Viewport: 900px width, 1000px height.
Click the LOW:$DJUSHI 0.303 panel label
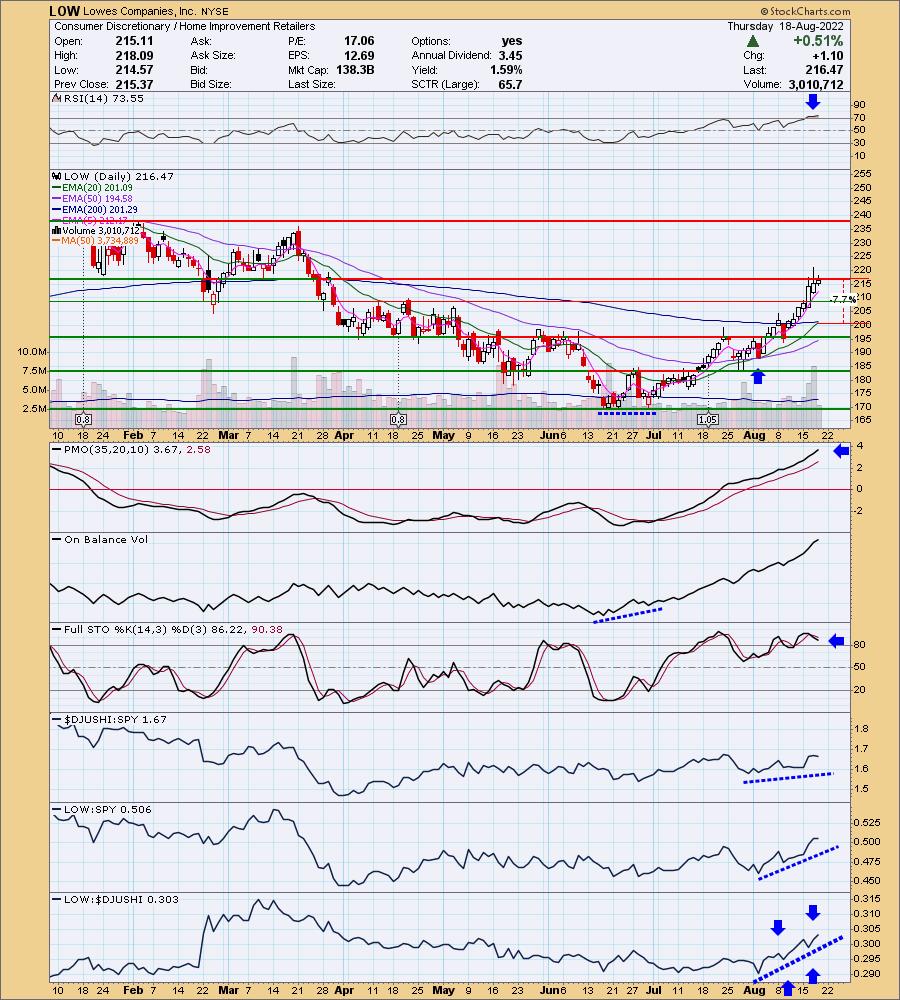117,900
